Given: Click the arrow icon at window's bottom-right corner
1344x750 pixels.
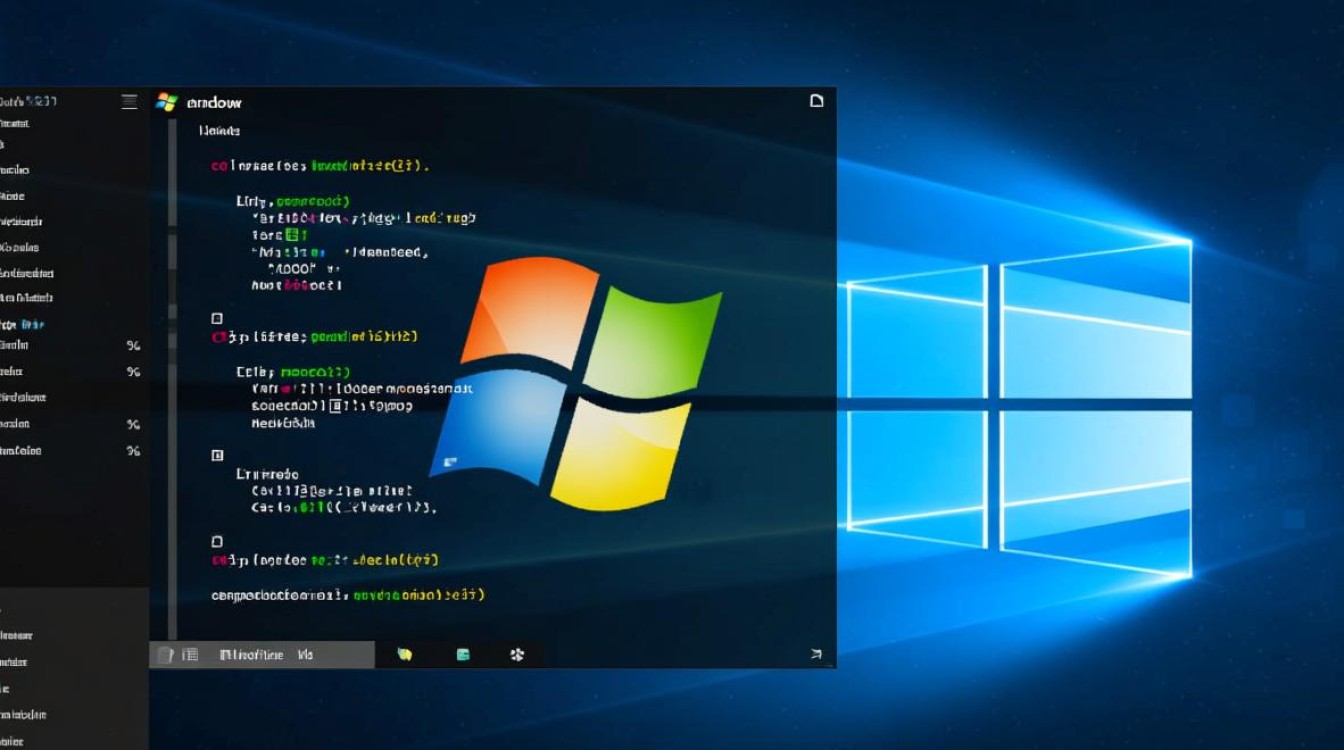Looking at the screenshot, I should point(815,655).
